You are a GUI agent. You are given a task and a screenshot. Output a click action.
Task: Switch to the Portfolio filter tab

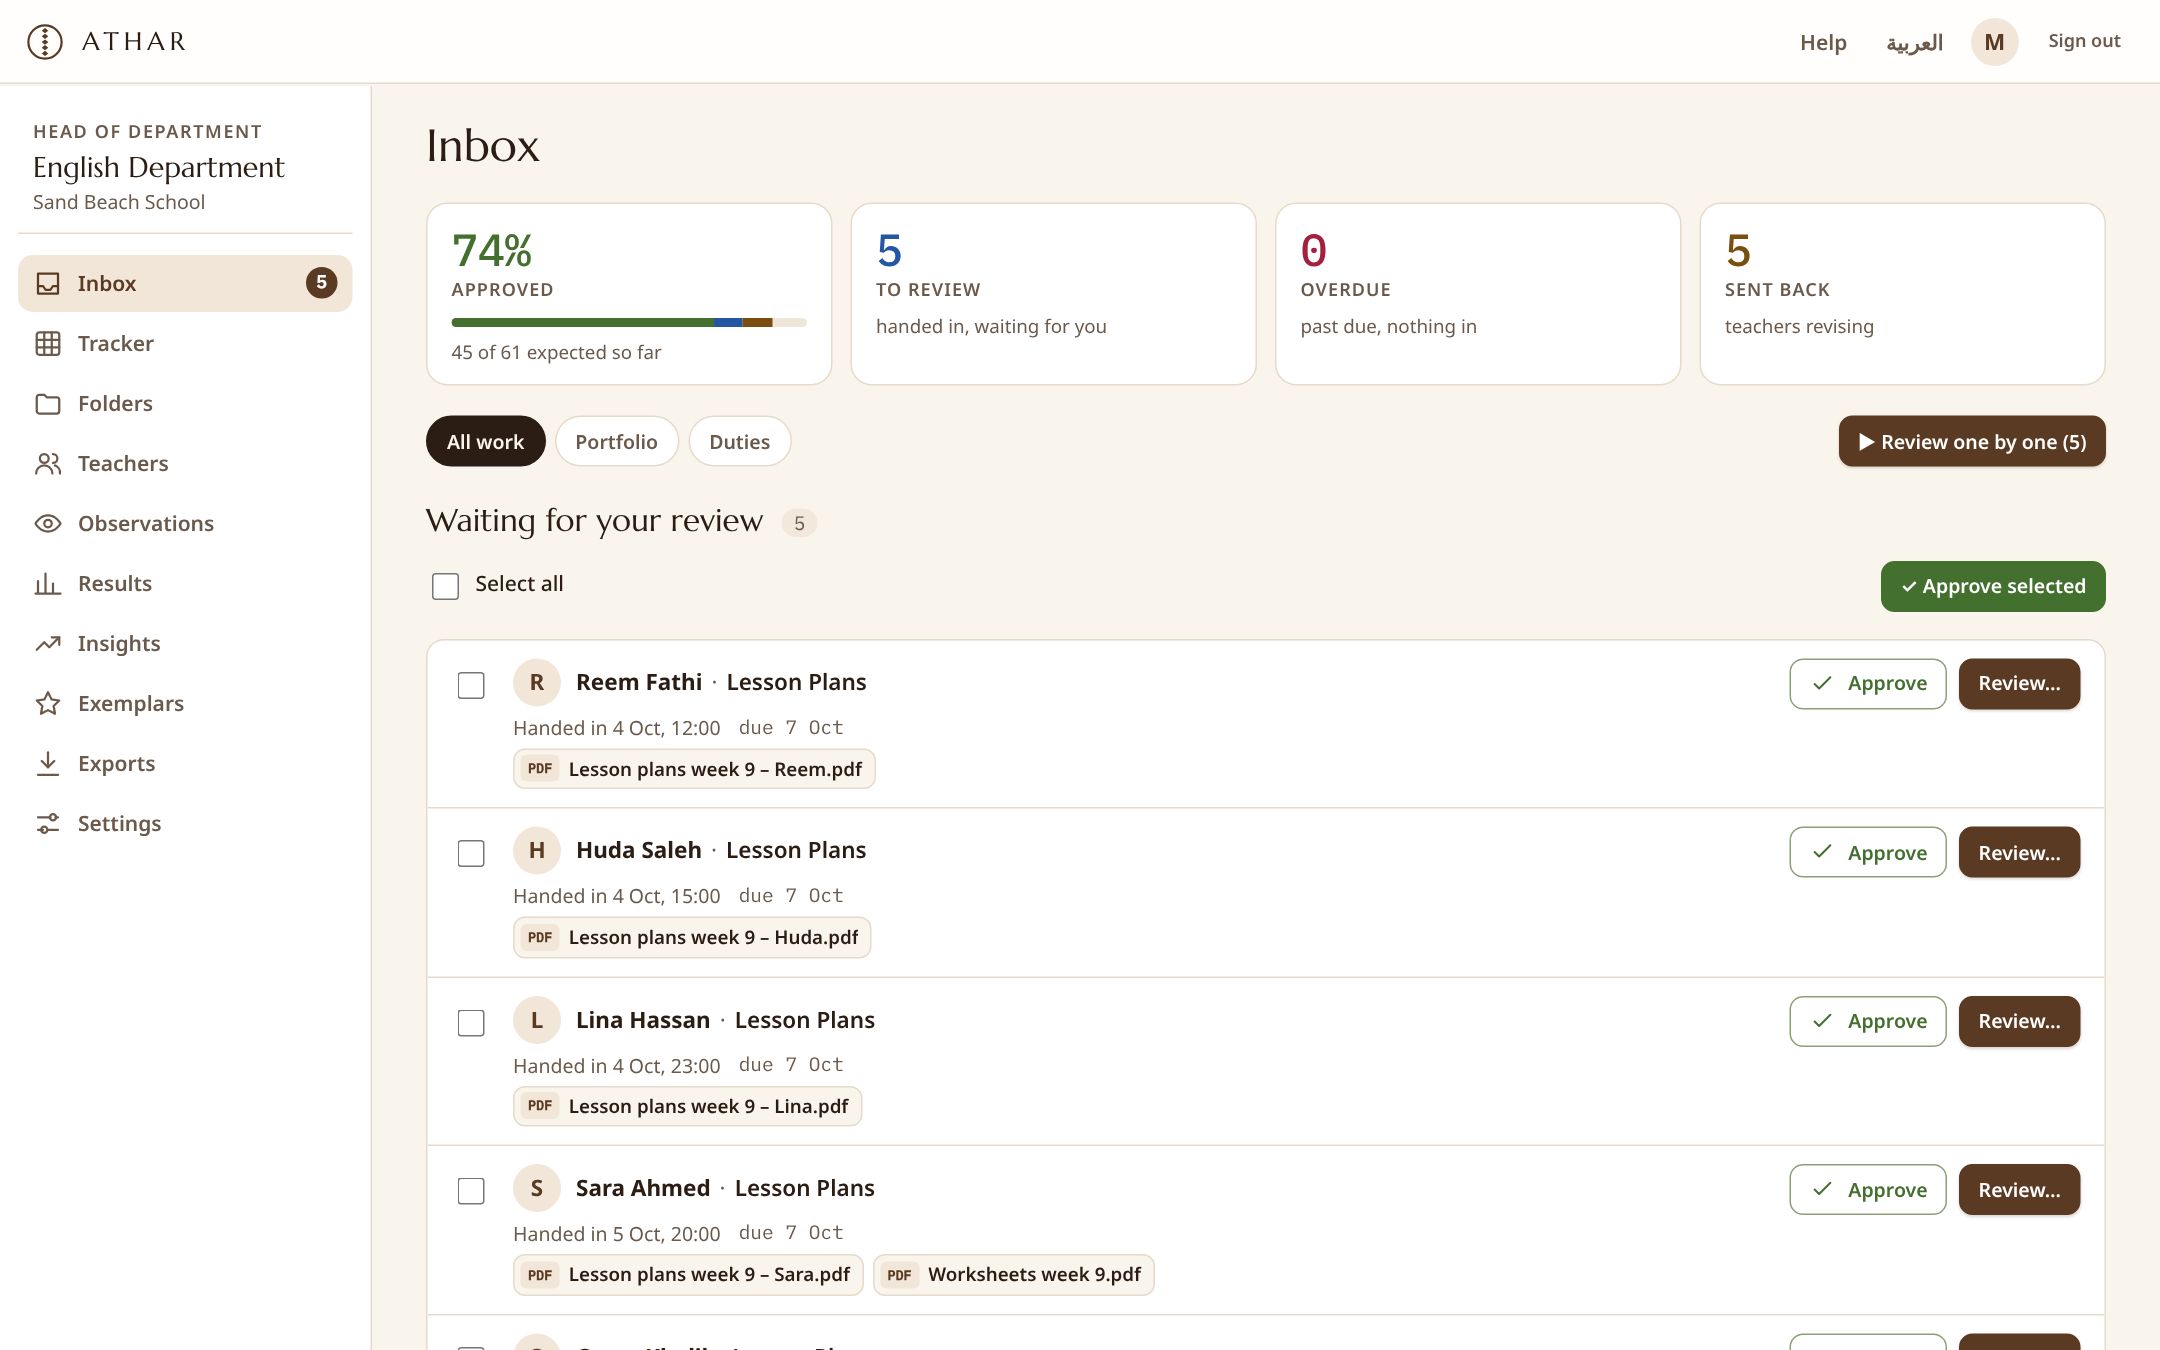(x=616, y=441)
